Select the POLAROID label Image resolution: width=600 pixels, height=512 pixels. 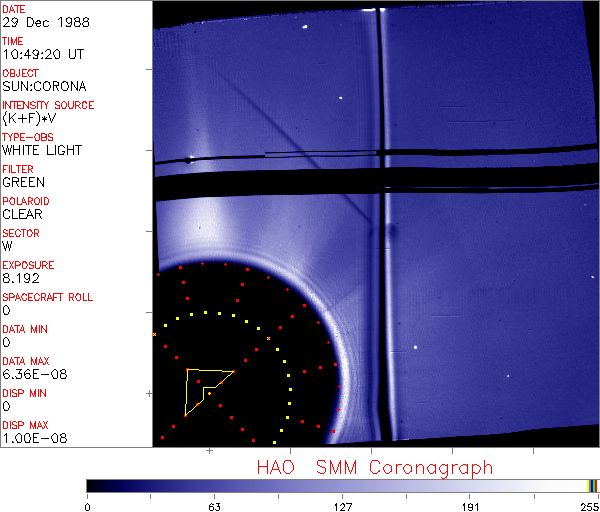point(25,200)
